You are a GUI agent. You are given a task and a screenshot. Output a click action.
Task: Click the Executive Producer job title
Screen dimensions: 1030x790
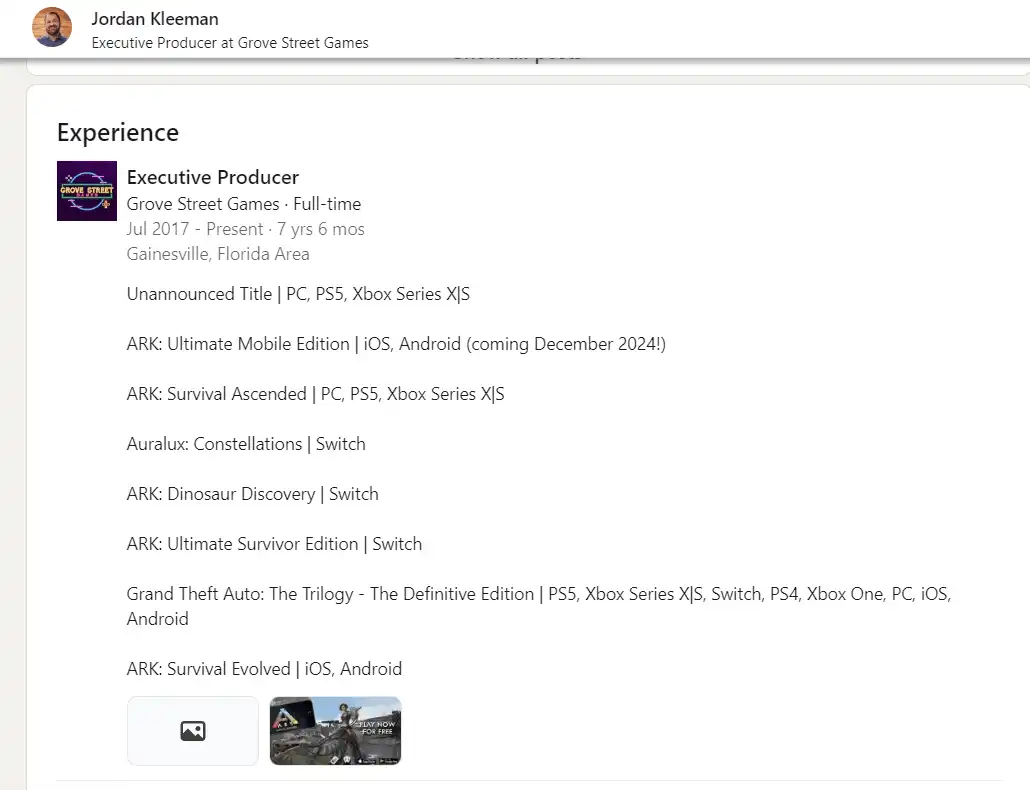coord(213,177)
